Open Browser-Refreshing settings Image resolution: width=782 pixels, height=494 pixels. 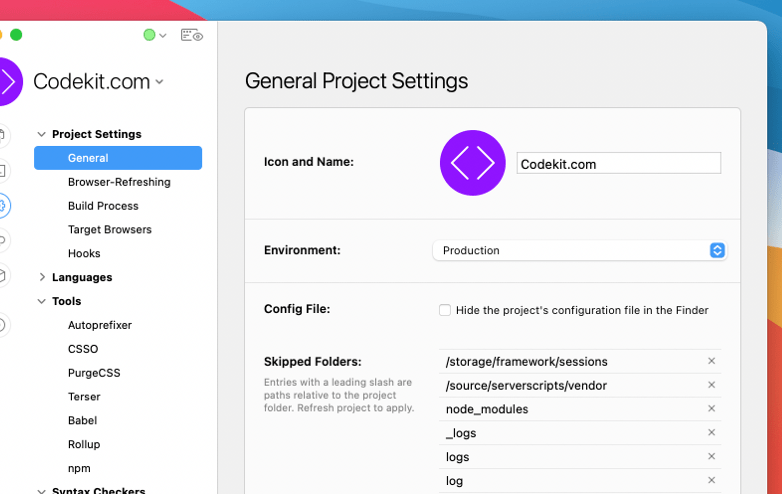tap(119, 182)
